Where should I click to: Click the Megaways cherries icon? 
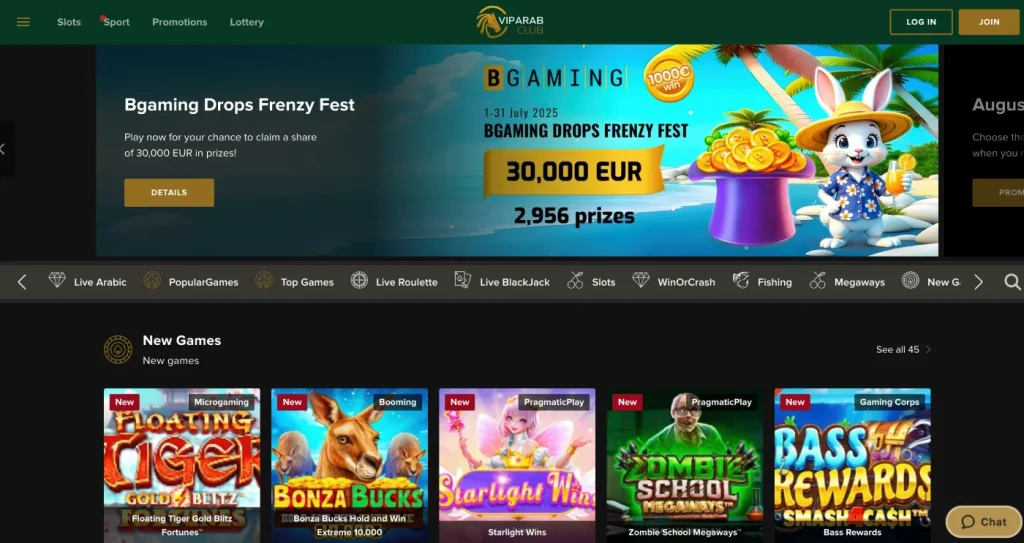818,281
